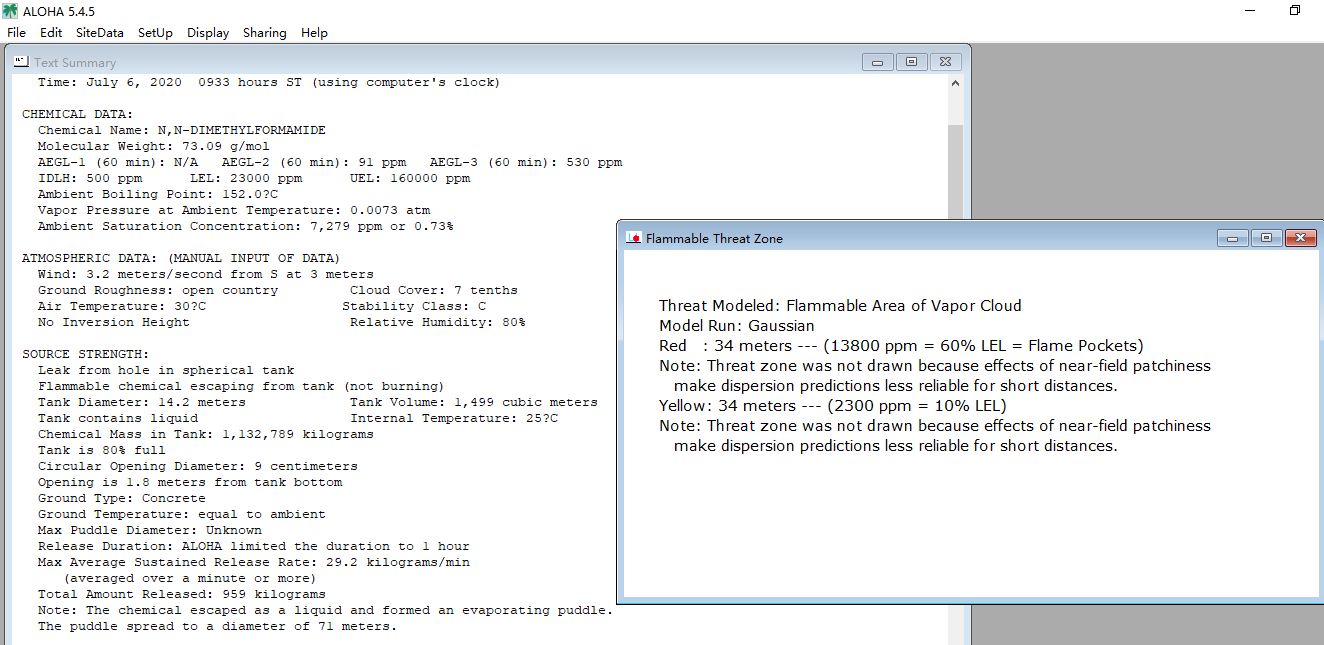Click the 'CHEMICAL DATA:' heading
Screen dimensions: 1324x645
78,114
